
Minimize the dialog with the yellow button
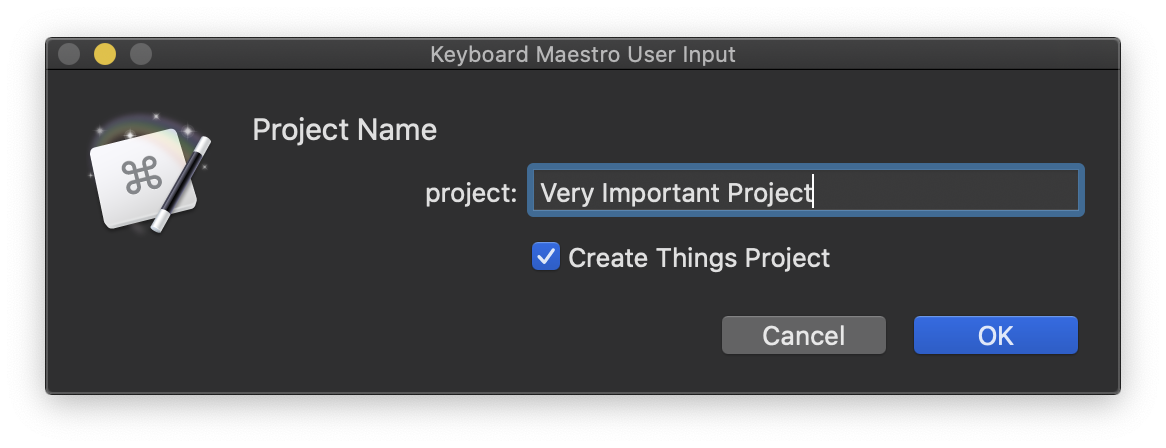[x=105, y=54]
